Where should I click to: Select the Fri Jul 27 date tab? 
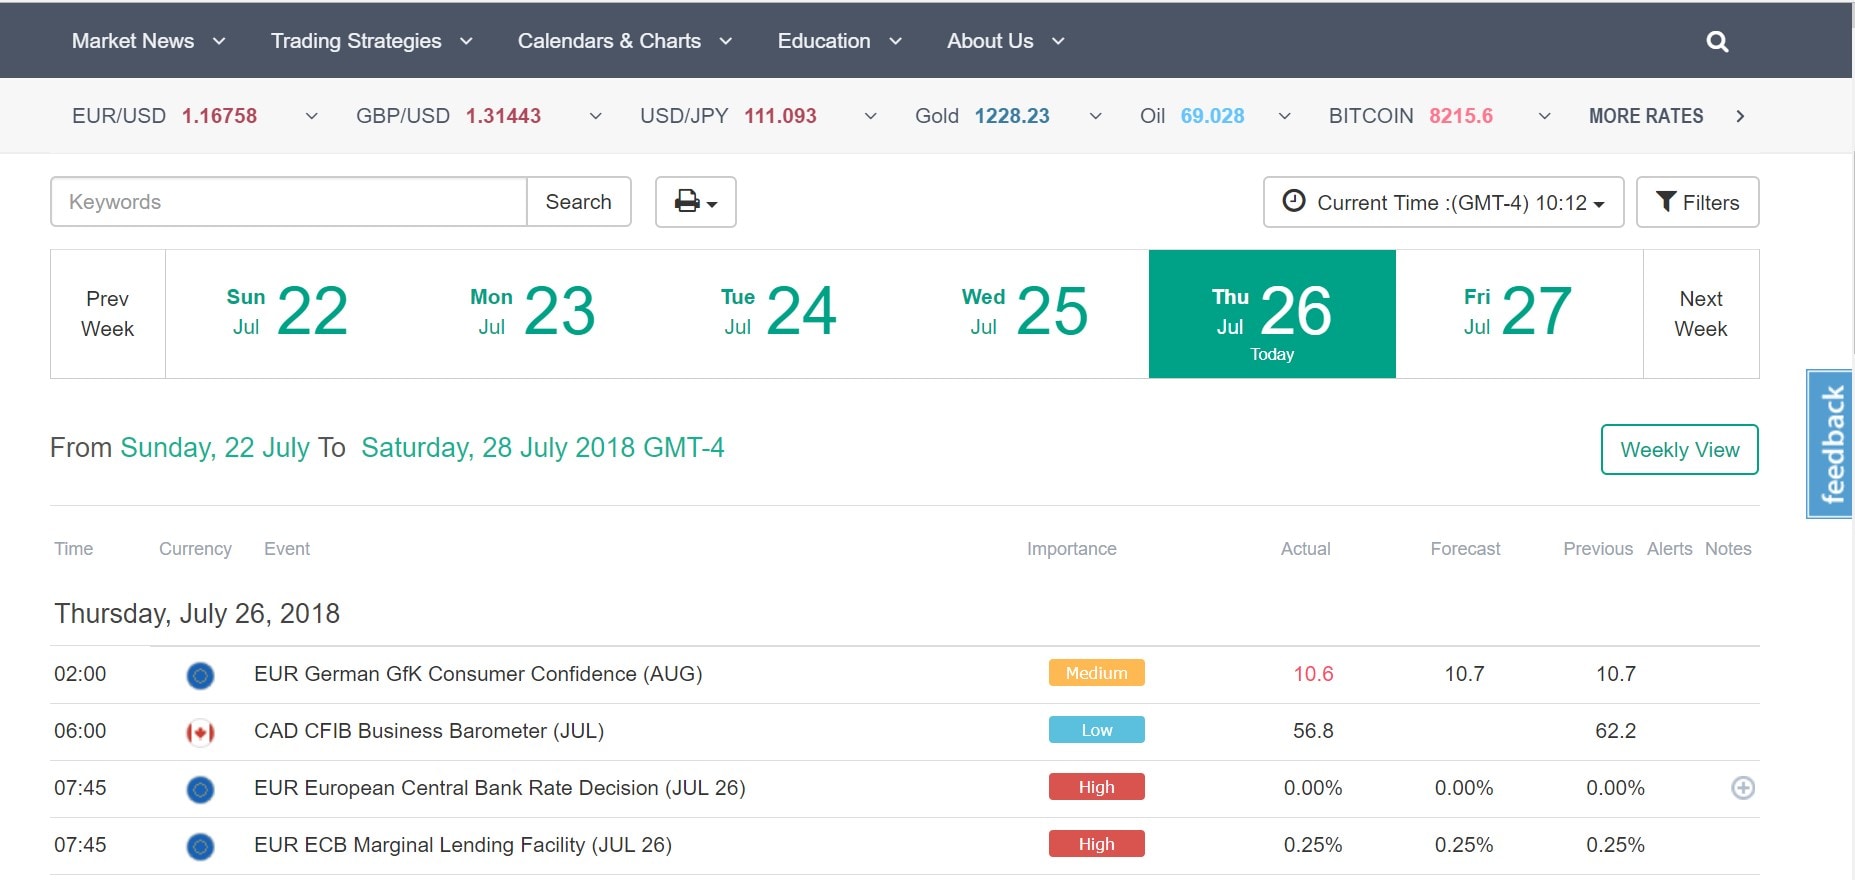tap(1518, 313)
